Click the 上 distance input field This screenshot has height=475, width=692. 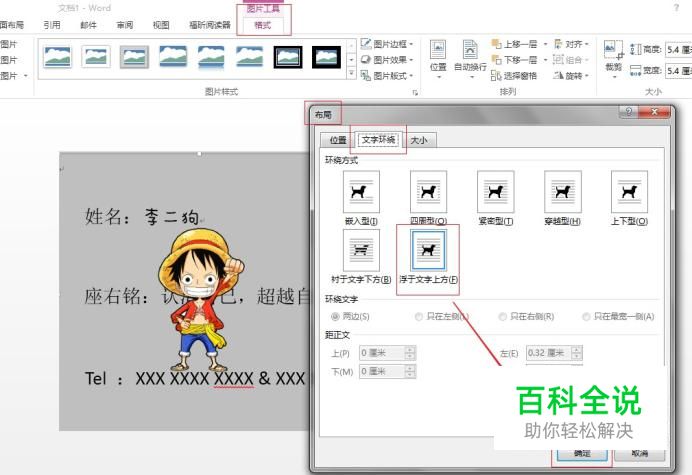pos(382,353)
